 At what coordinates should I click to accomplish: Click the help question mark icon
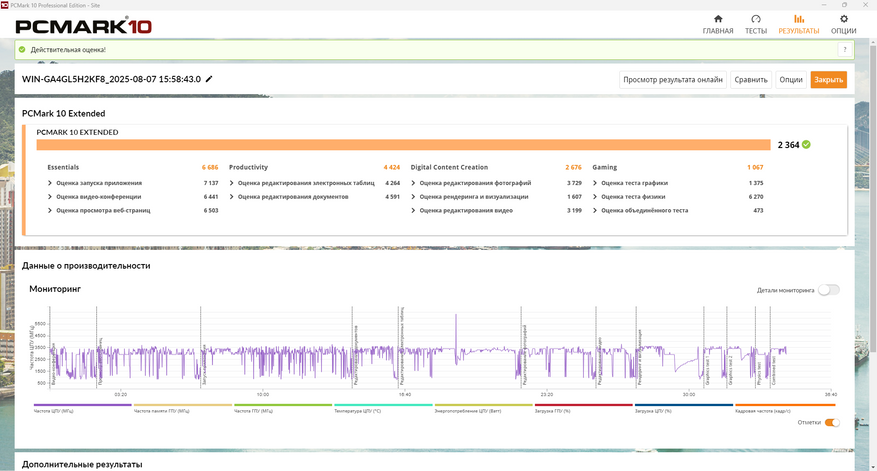(x=845, y=49)
